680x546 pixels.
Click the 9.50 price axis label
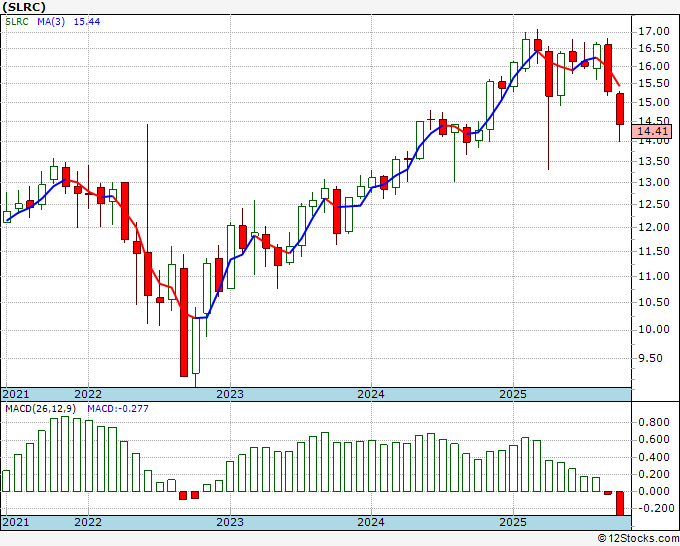click(x=651, y=359)
